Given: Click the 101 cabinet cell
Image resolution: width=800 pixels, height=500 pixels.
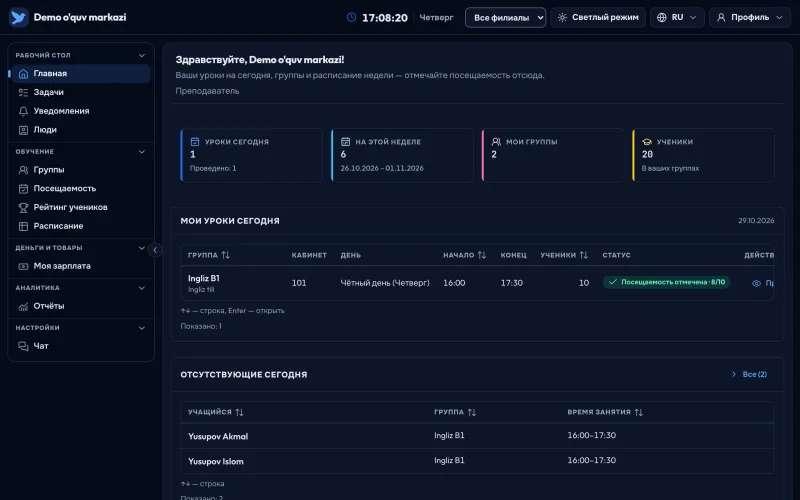Looking at the screenshot, I should [299, 283].
